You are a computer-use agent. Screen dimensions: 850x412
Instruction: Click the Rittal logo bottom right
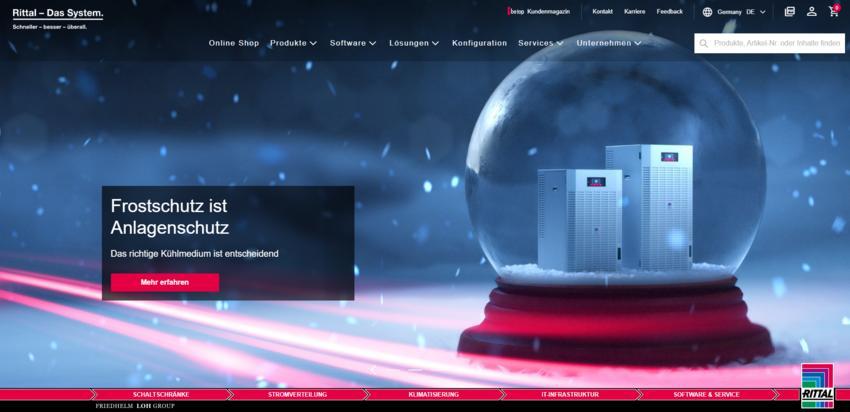tap(817, 386)
